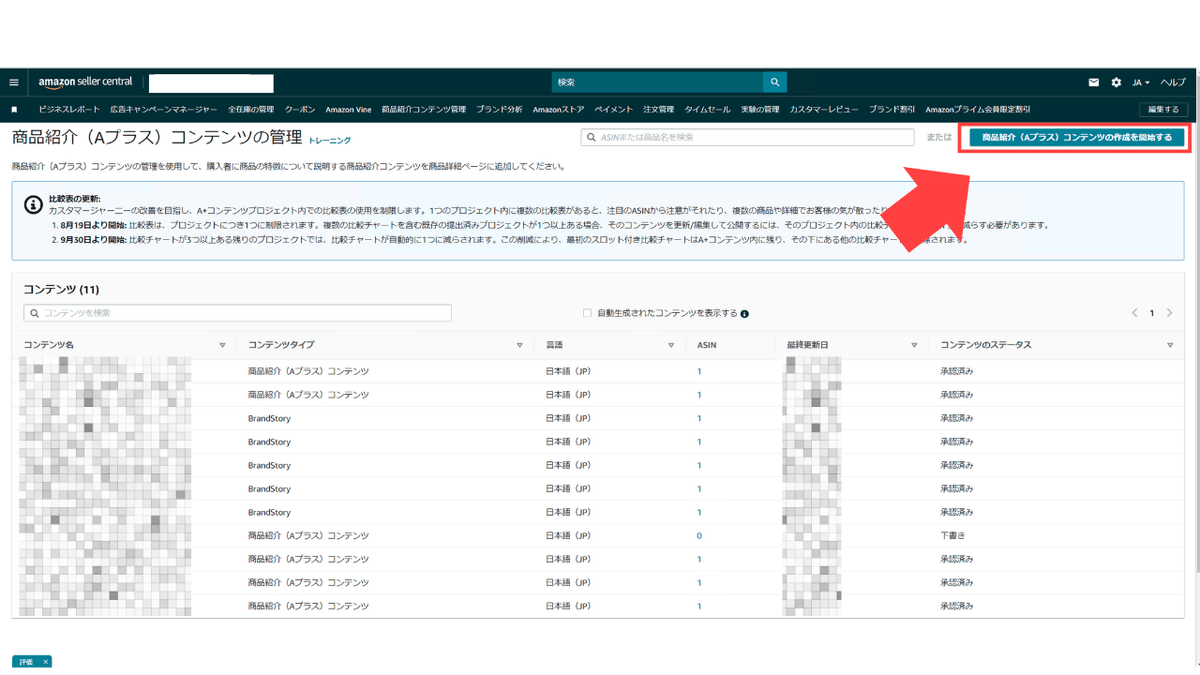The image size is (1200, 675).
Task: Focus the ASINまたは商品名を検索 field
Action: (x=747, y=137)
